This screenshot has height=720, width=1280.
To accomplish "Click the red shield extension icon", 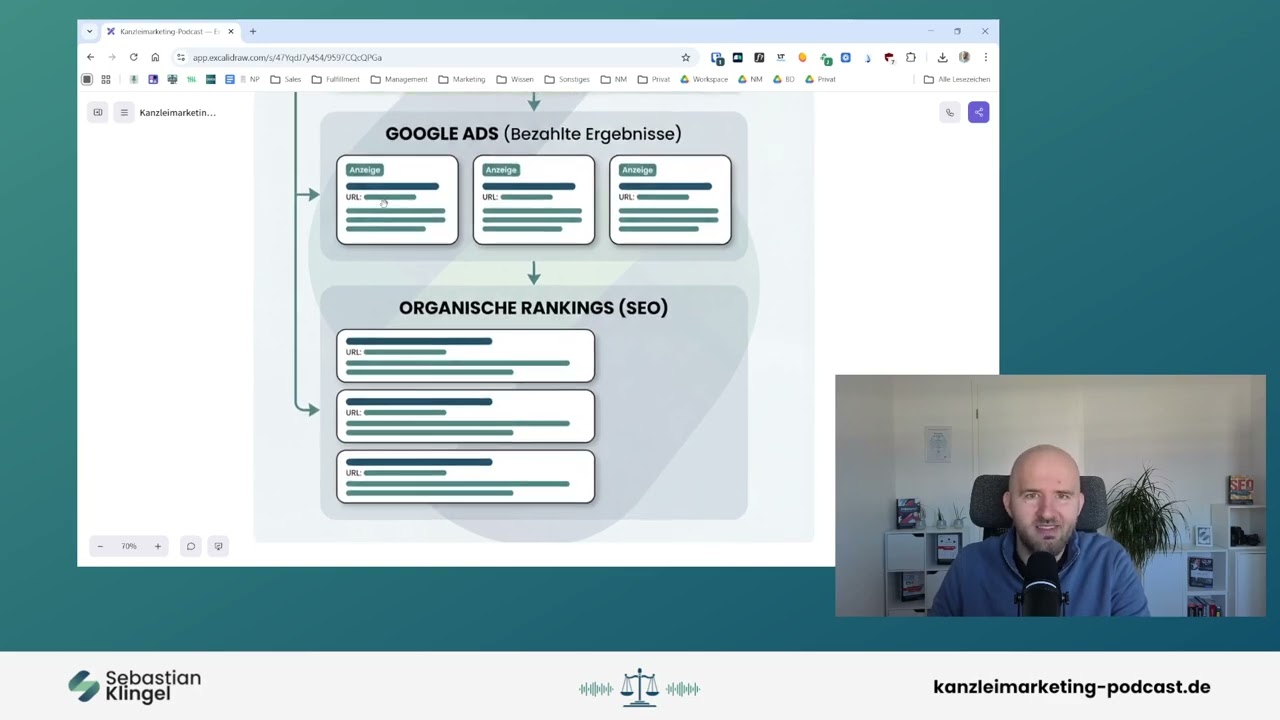I will (x=889, y=57).
